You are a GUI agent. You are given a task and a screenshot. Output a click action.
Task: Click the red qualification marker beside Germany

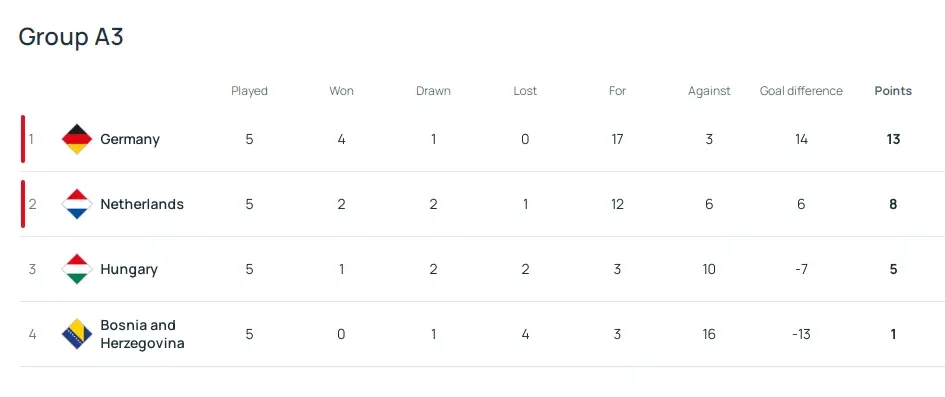click(23, 139)
